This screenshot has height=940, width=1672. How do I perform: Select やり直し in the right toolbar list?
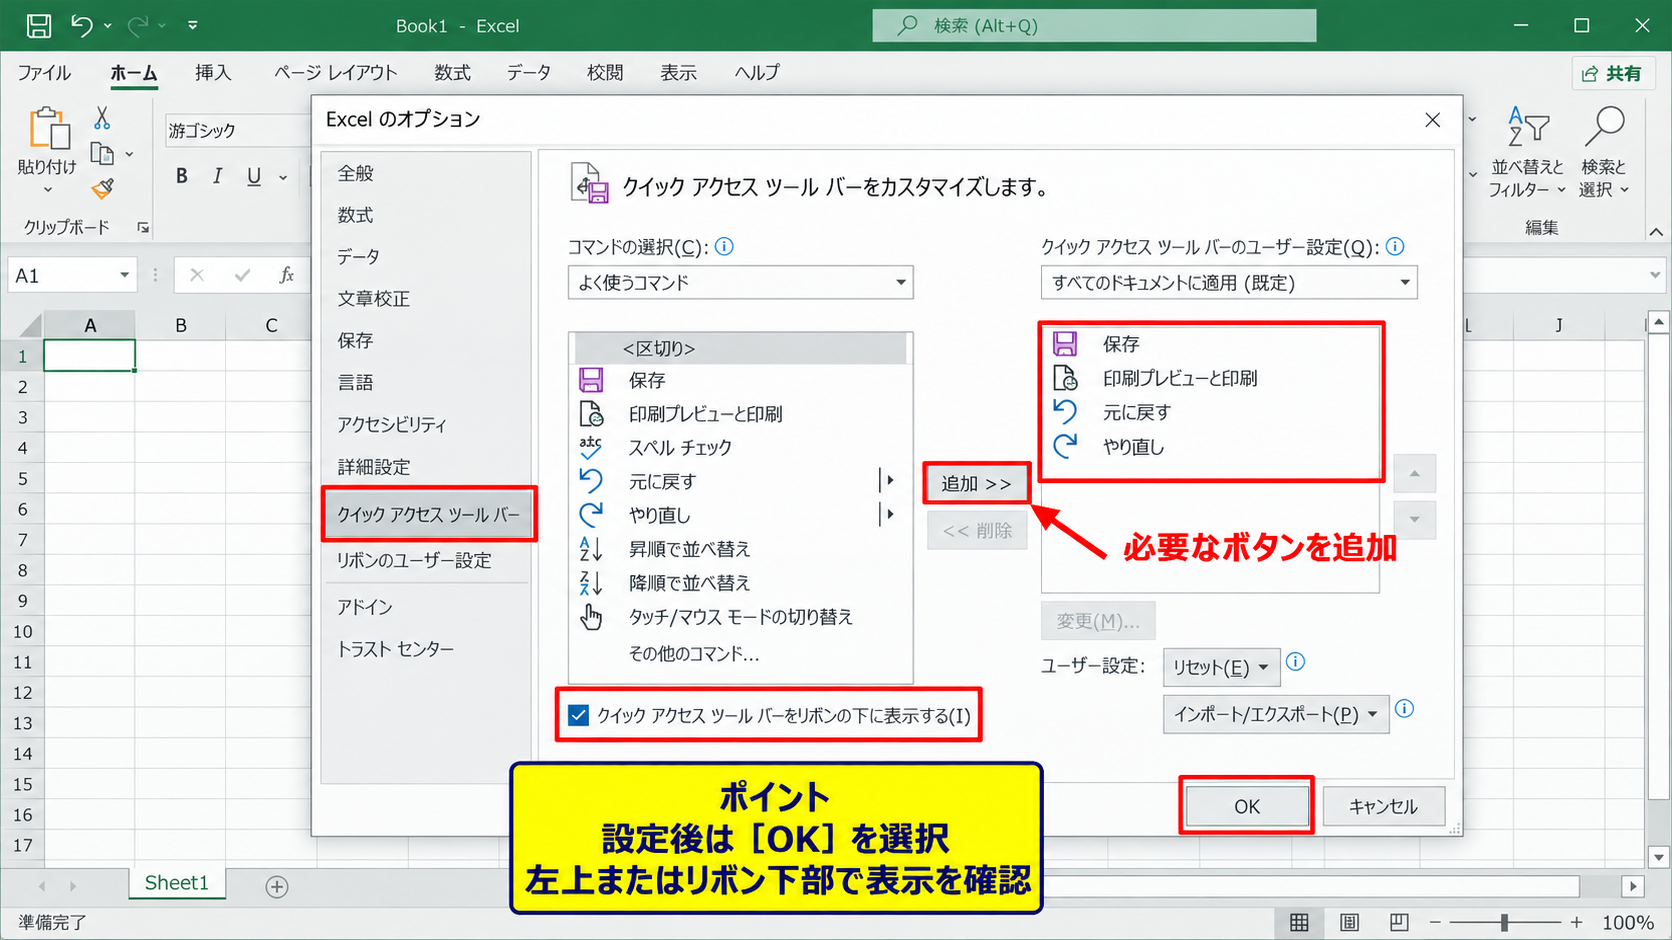click(x=1211, y=447)
